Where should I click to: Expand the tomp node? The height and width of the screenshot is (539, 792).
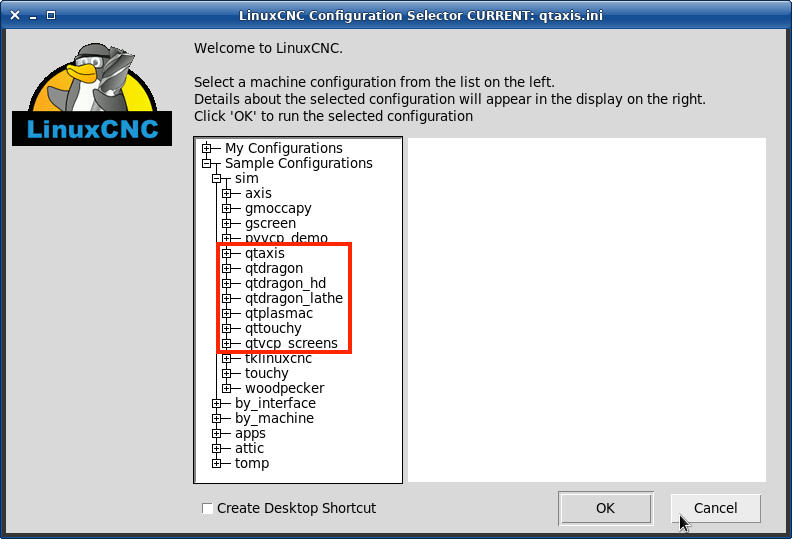[217, 463]
